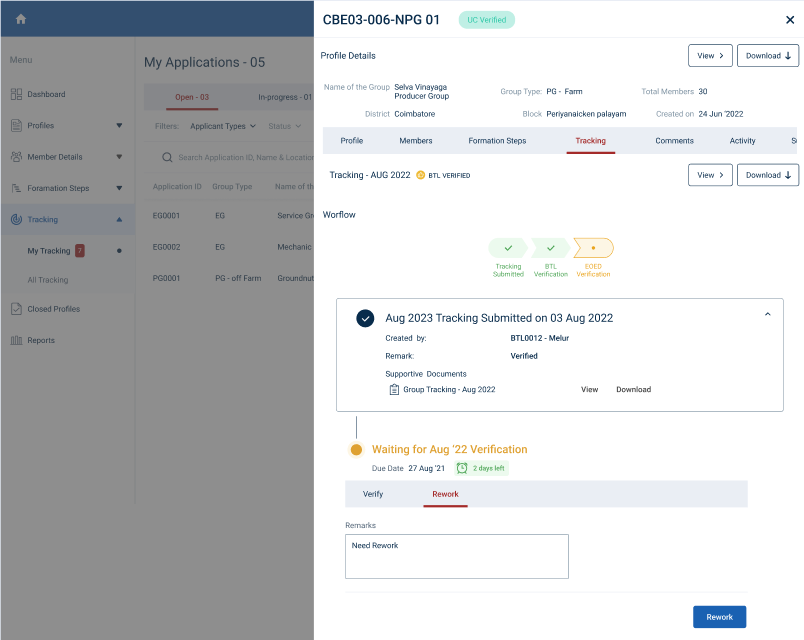The image size is (804, 640).
Task: Select the SOEO Verification workflow step
Action: [x=593, y=248]
